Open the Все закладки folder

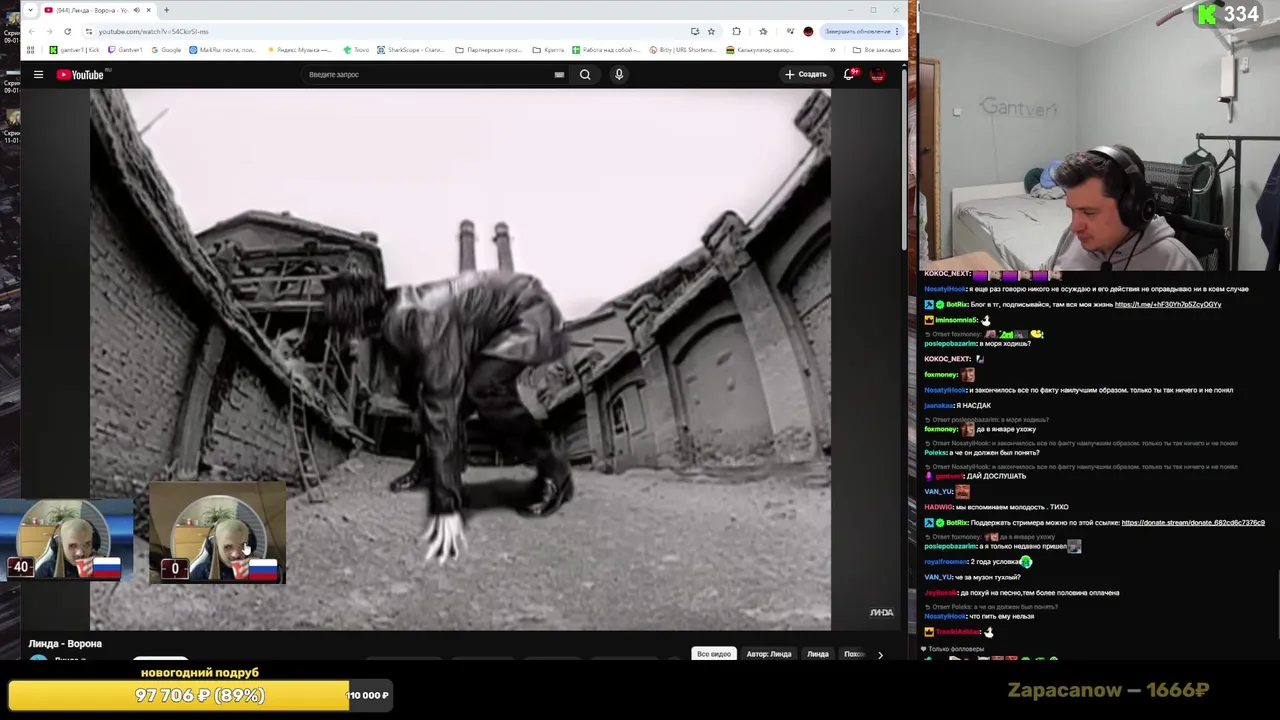pyautogui.click(x=877, y=50)
